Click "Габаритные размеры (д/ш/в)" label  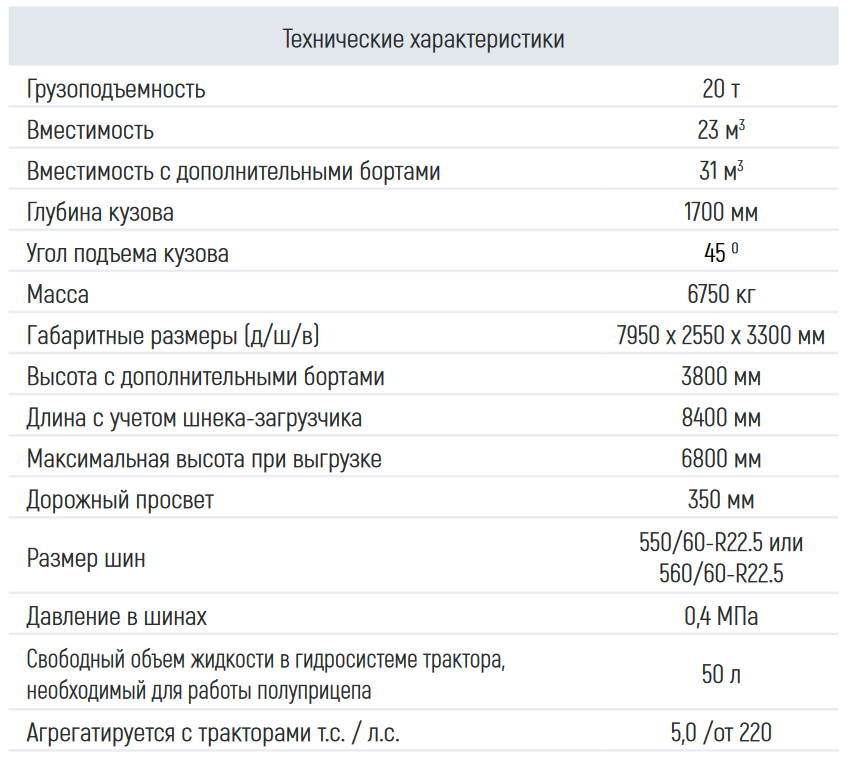[173, 335]
